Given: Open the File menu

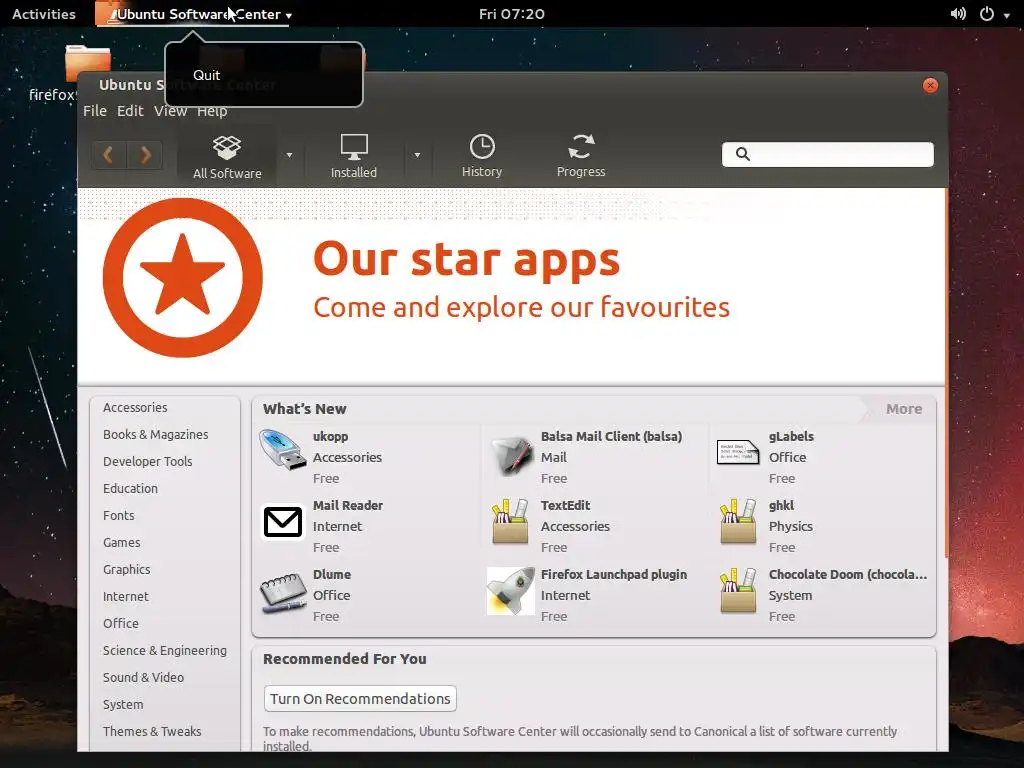Looking at the screenshot, I should point(95,110).
